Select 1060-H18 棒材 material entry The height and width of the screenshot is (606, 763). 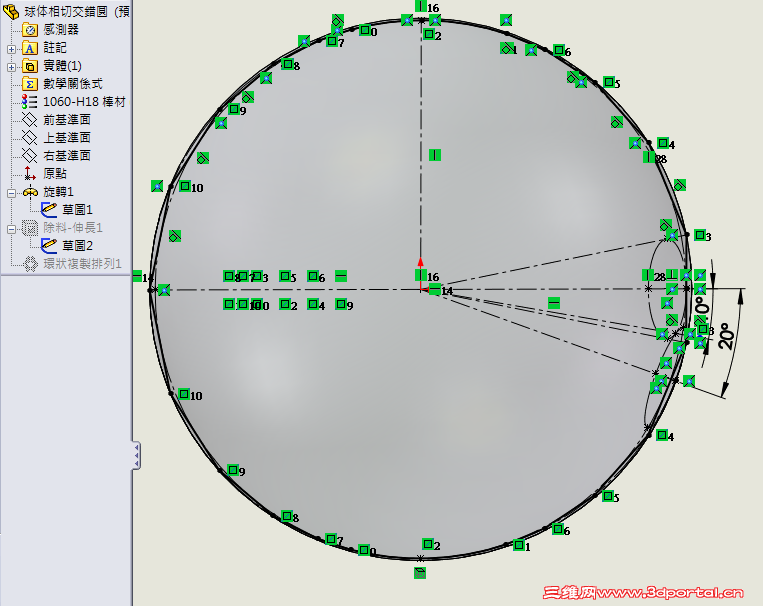pyautogui.click(x=84, y=102)
